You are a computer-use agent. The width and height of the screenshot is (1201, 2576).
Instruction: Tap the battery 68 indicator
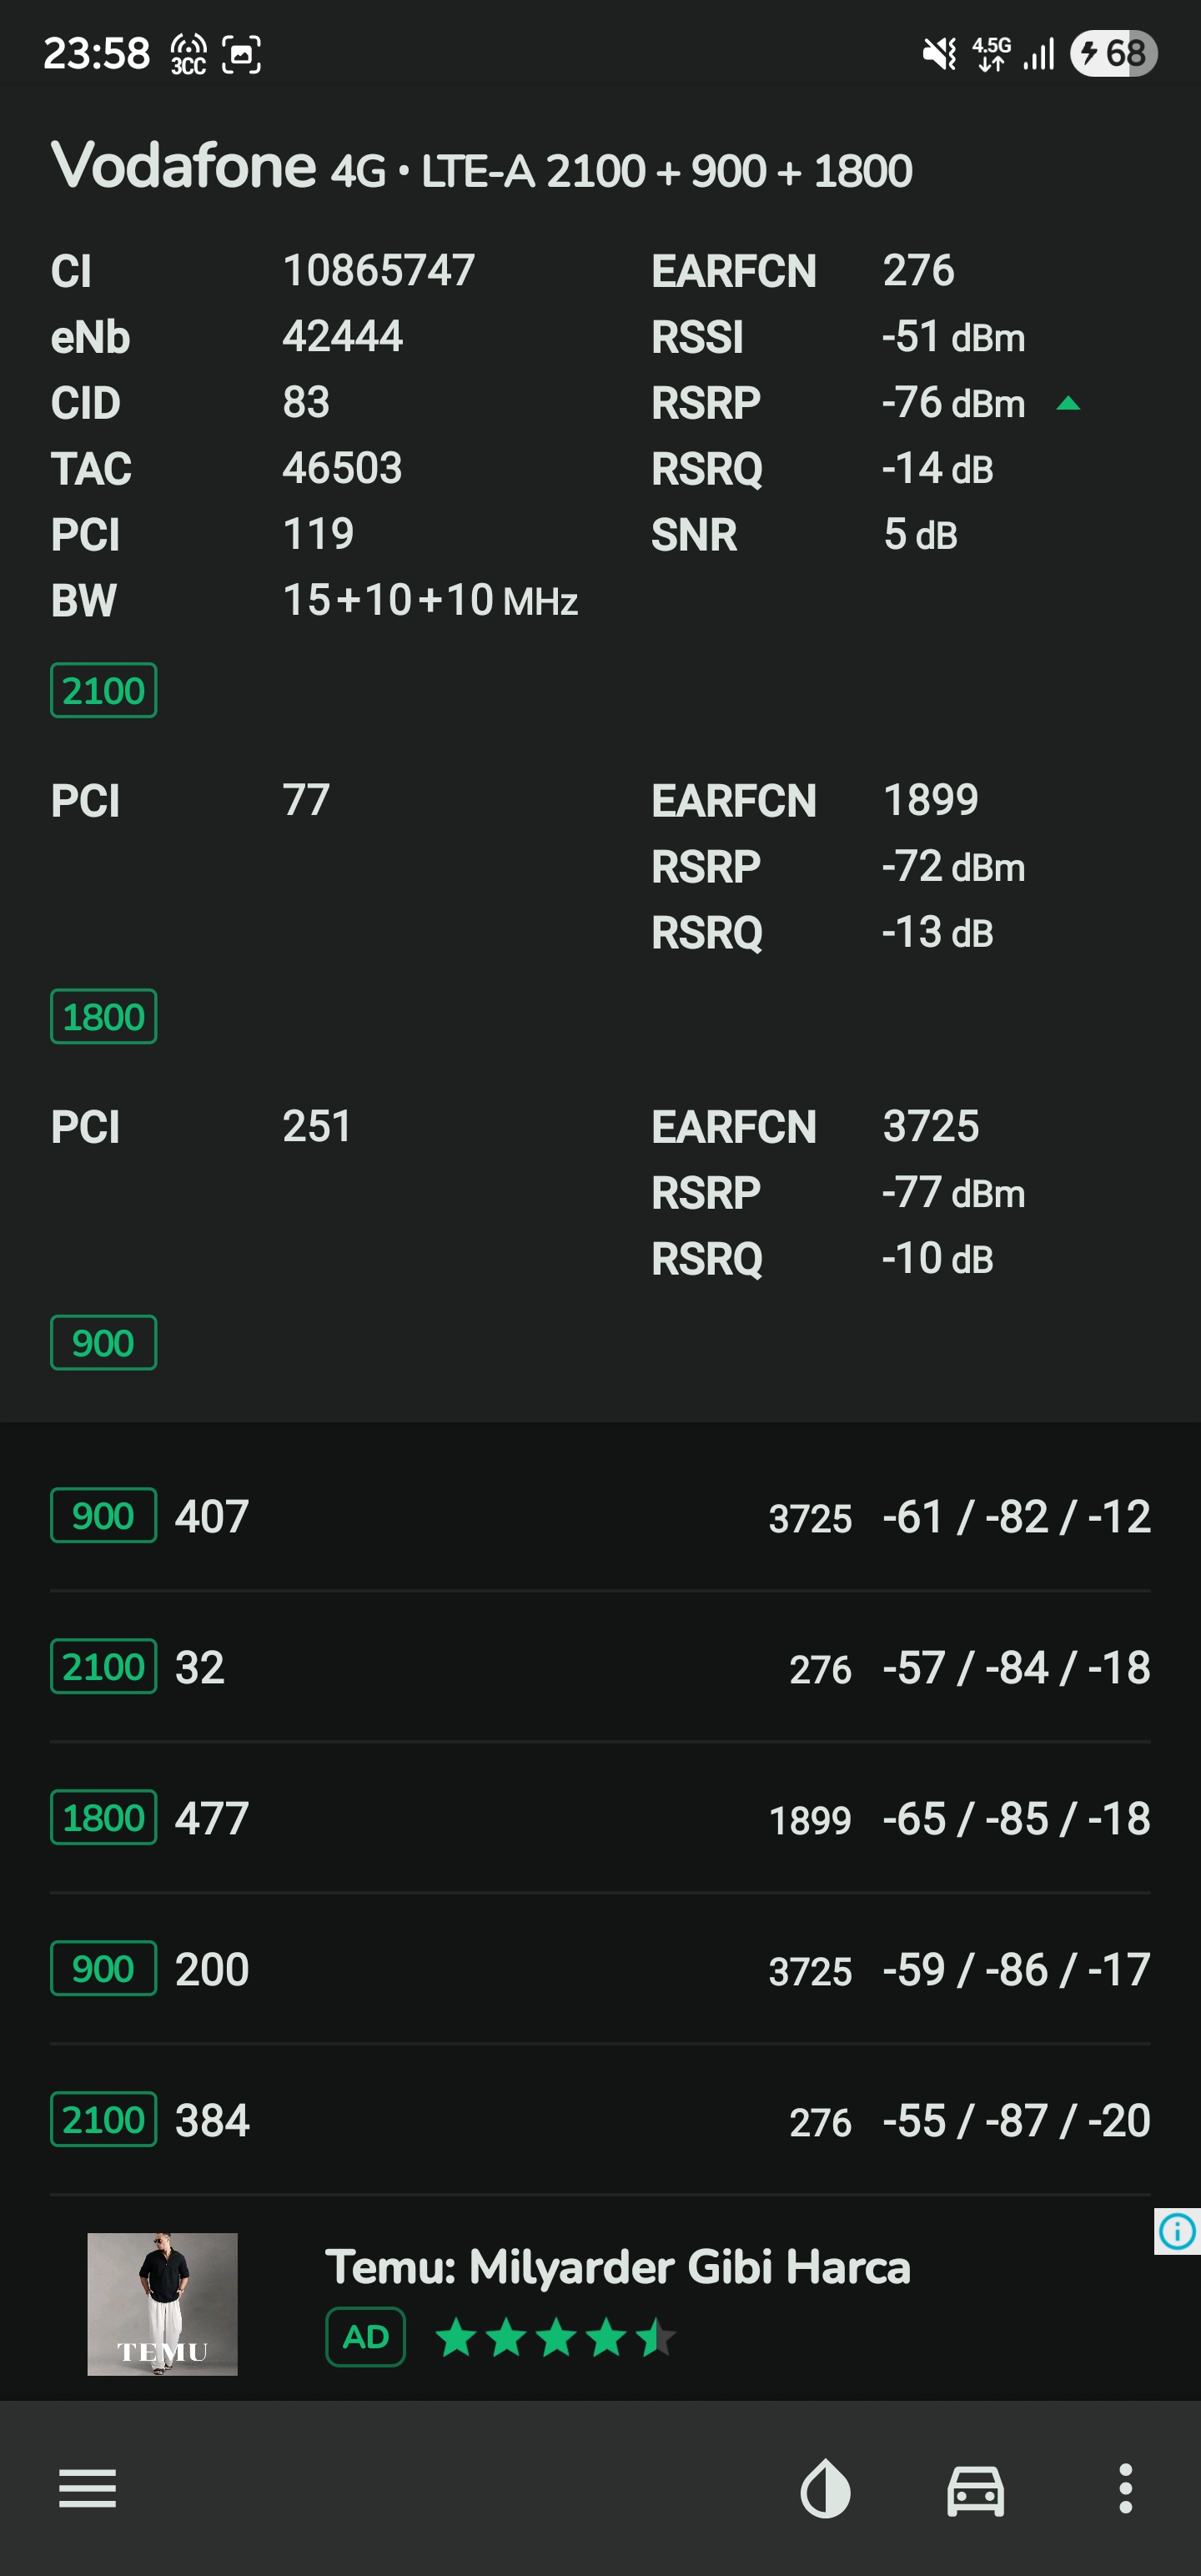coord(1113,53)
